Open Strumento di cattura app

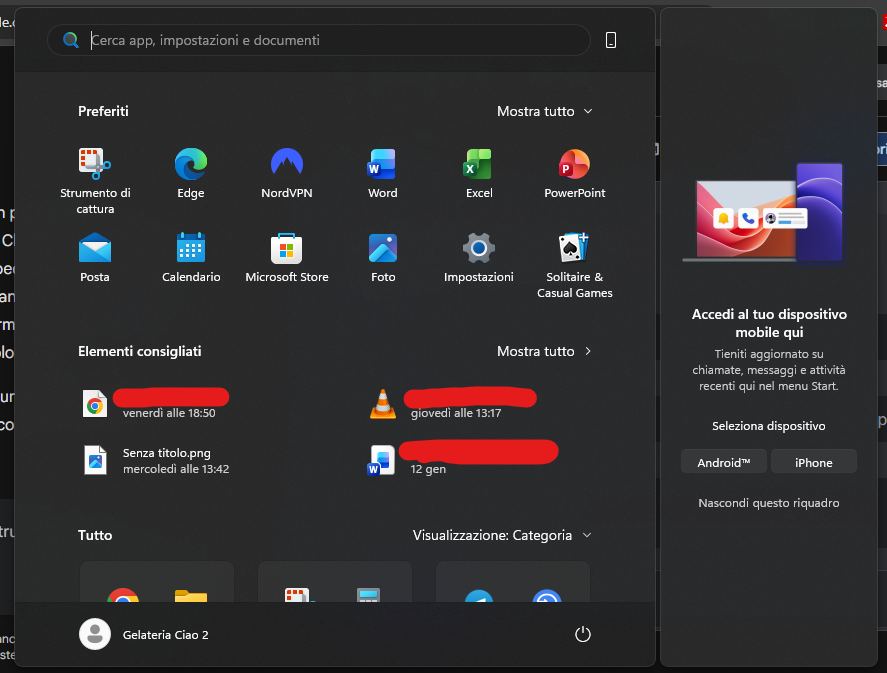95,181
